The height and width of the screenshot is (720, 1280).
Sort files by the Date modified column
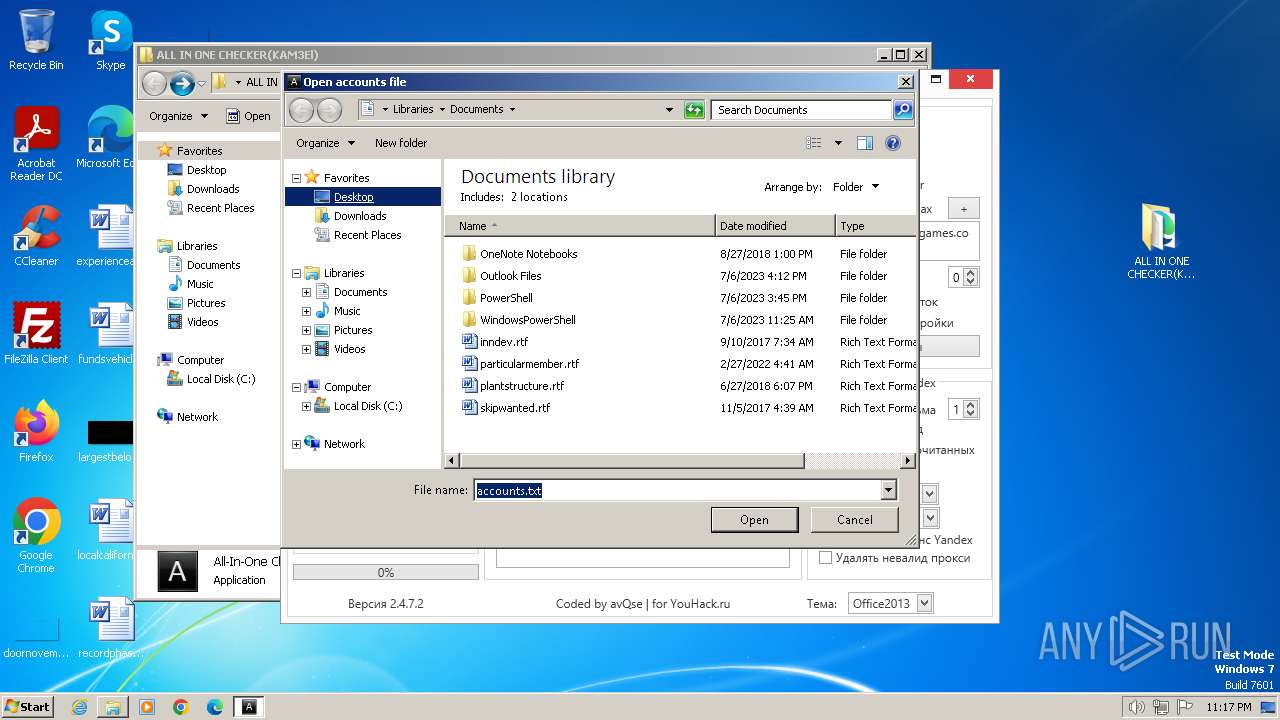775,226
